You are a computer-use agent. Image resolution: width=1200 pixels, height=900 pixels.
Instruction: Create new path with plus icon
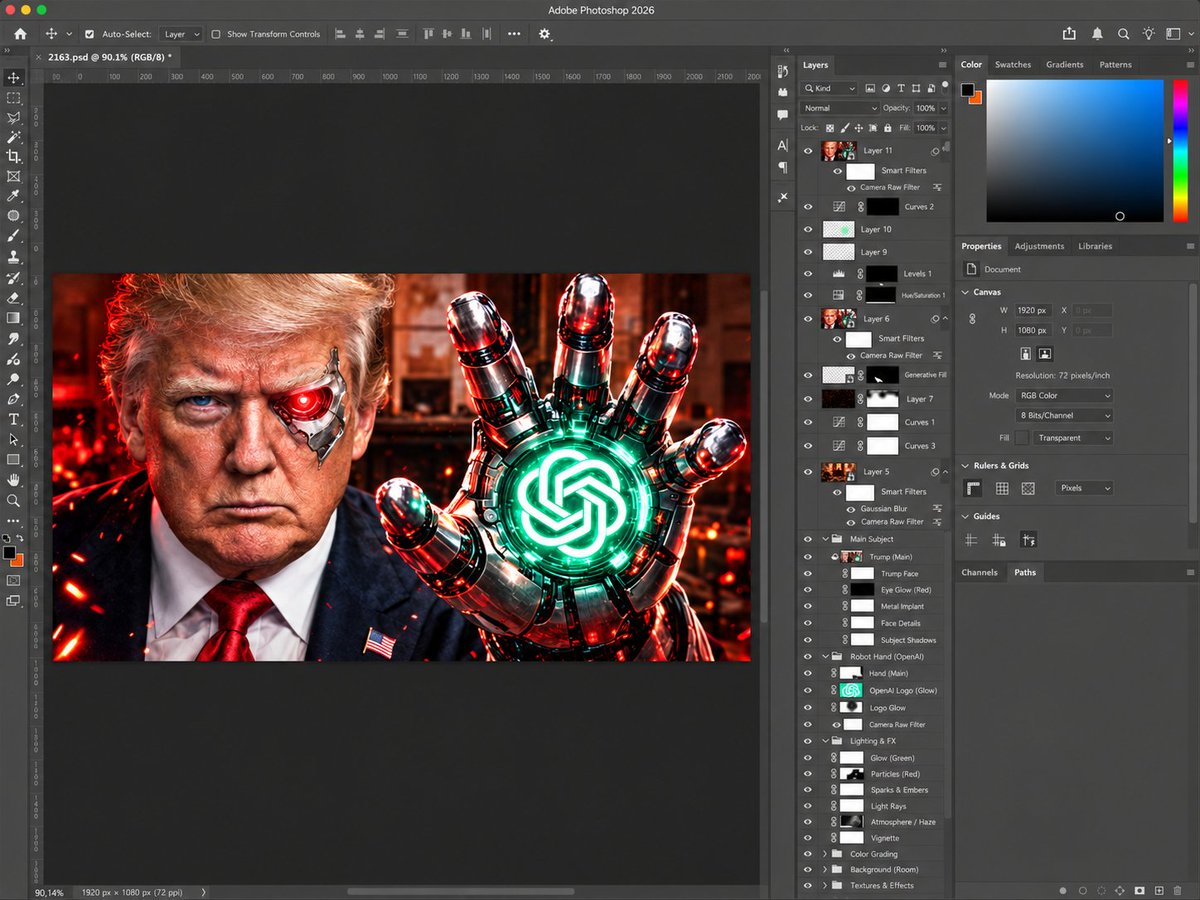pos(1159,890)
